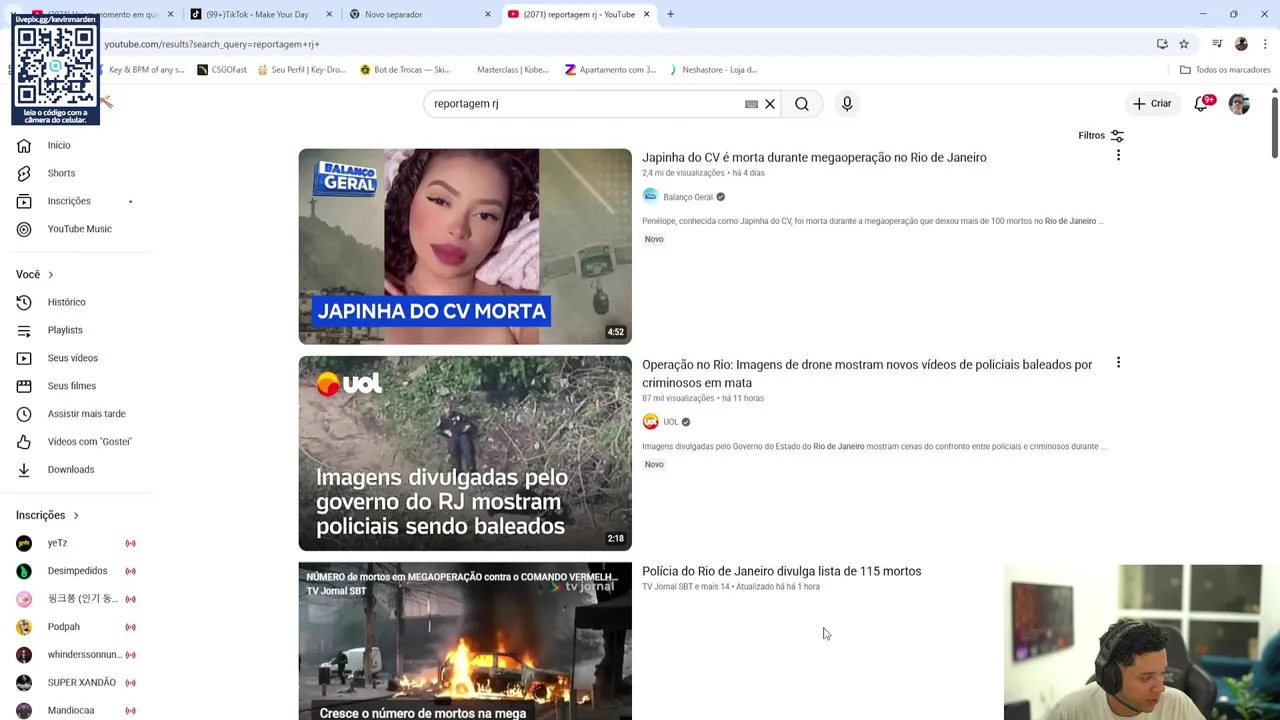The height and width of the screenshot is (720, 1280).
Task: Play the TV Jornal SBT burning car thumbnail
Action: (465, 641)
